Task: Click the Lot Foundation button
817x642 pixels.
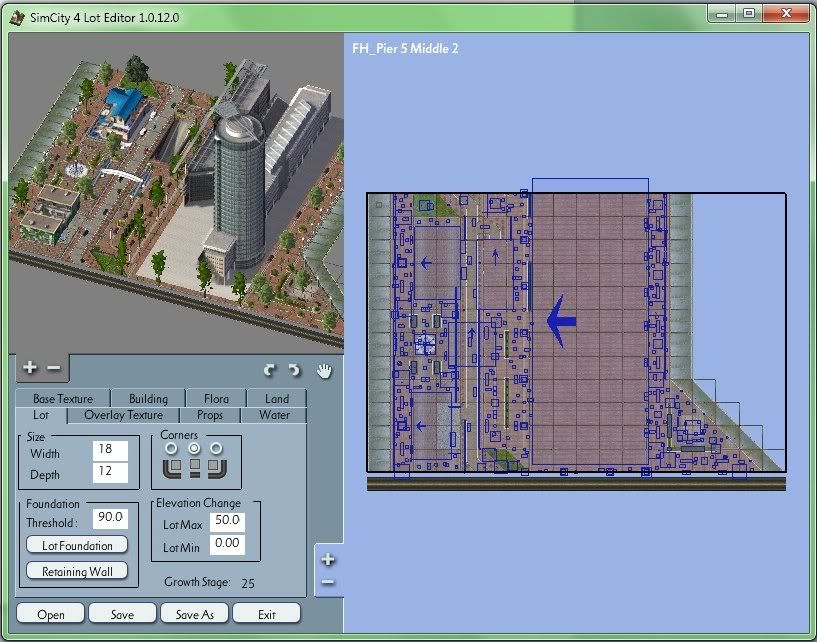Action: click(x=77, y=545)
